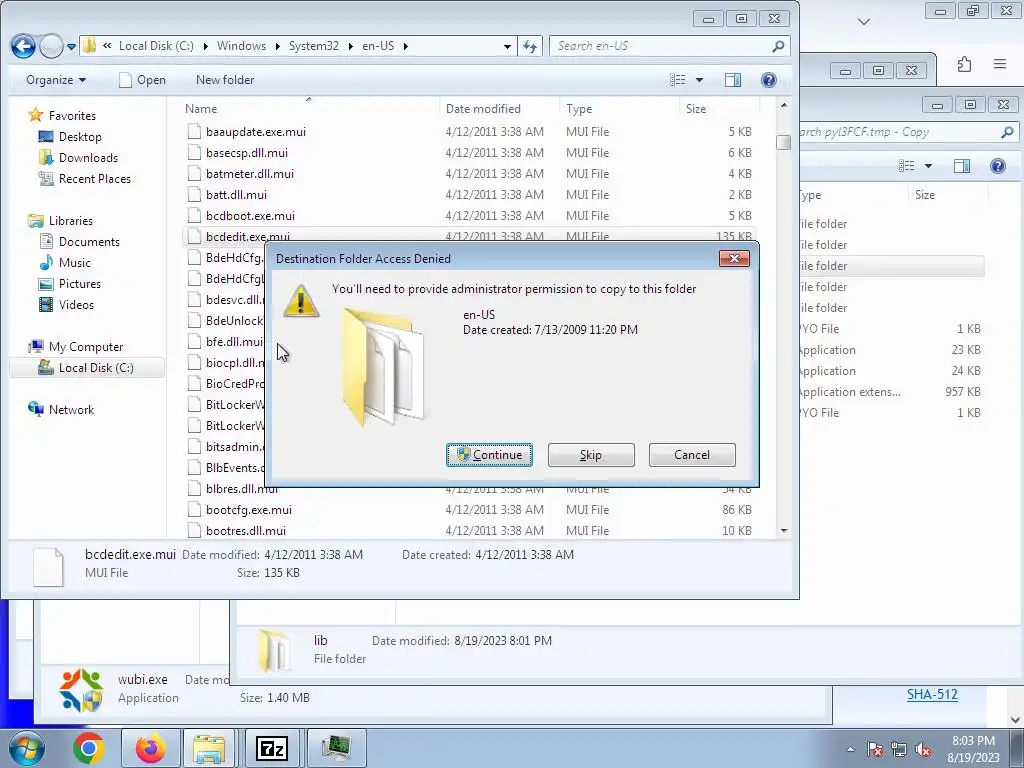This screenshot has height=768, width=1024.
Task: Click the Refresh button beside address bar
Action: click(530, 46)
